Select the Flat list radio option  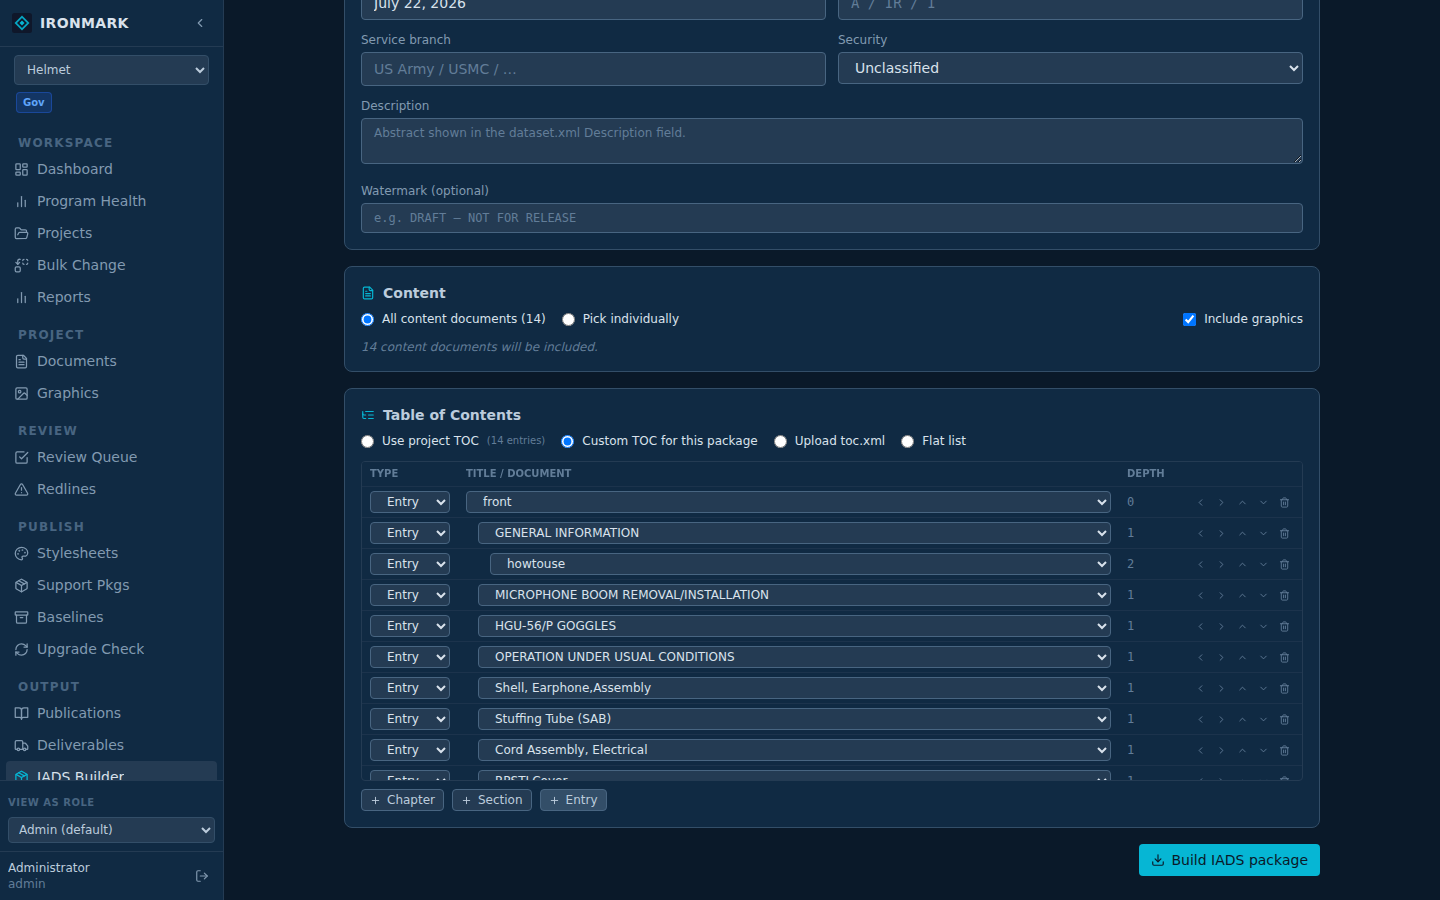coord(908,442)
